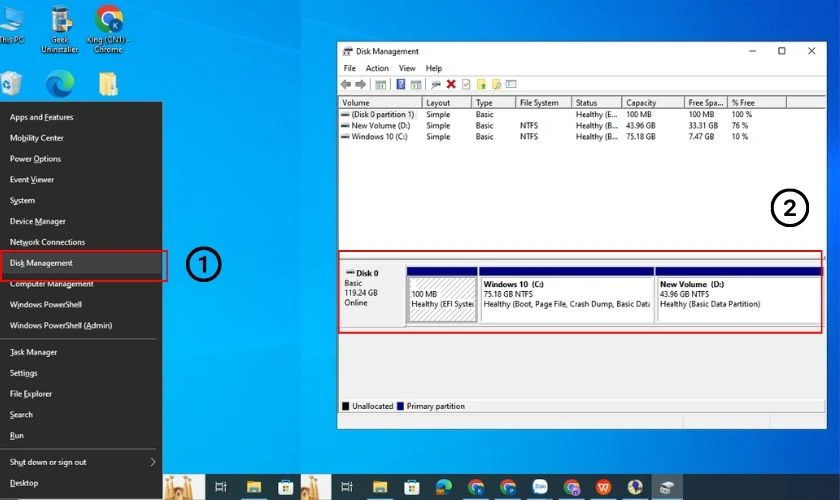This screenshot has height=500, width=840.
Task: Click the Chrome taskbar icon with P badge
Action: click(508, 487)
